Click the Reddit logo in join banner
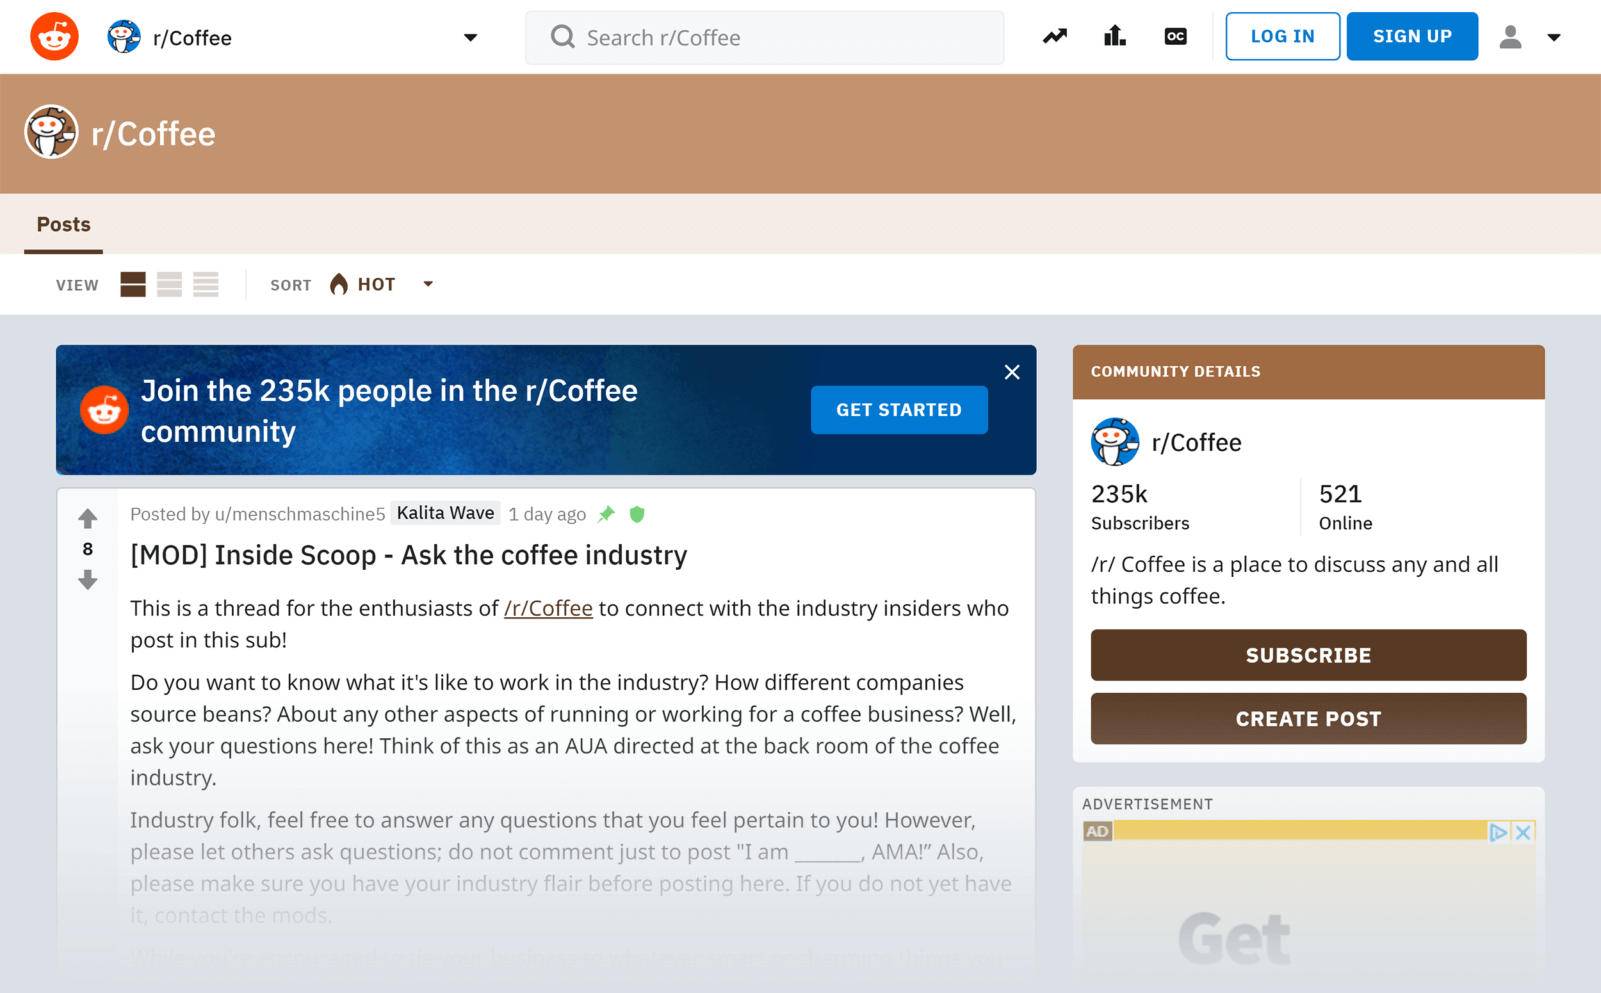This screenshot has height=993, width=1601. (x=104, y=410)
